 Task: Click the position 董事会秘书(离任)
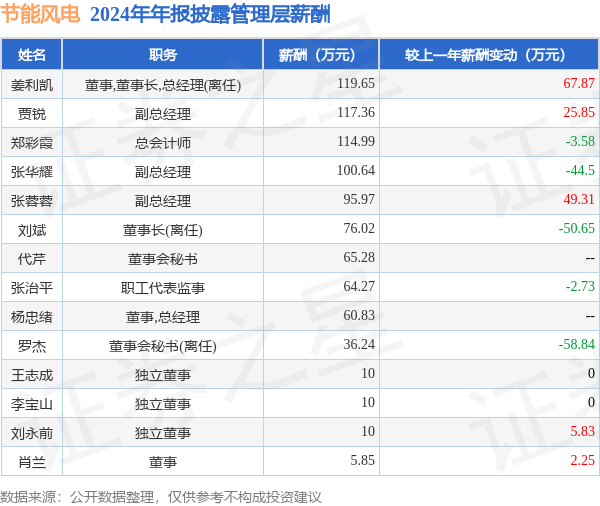click(163, 346)
